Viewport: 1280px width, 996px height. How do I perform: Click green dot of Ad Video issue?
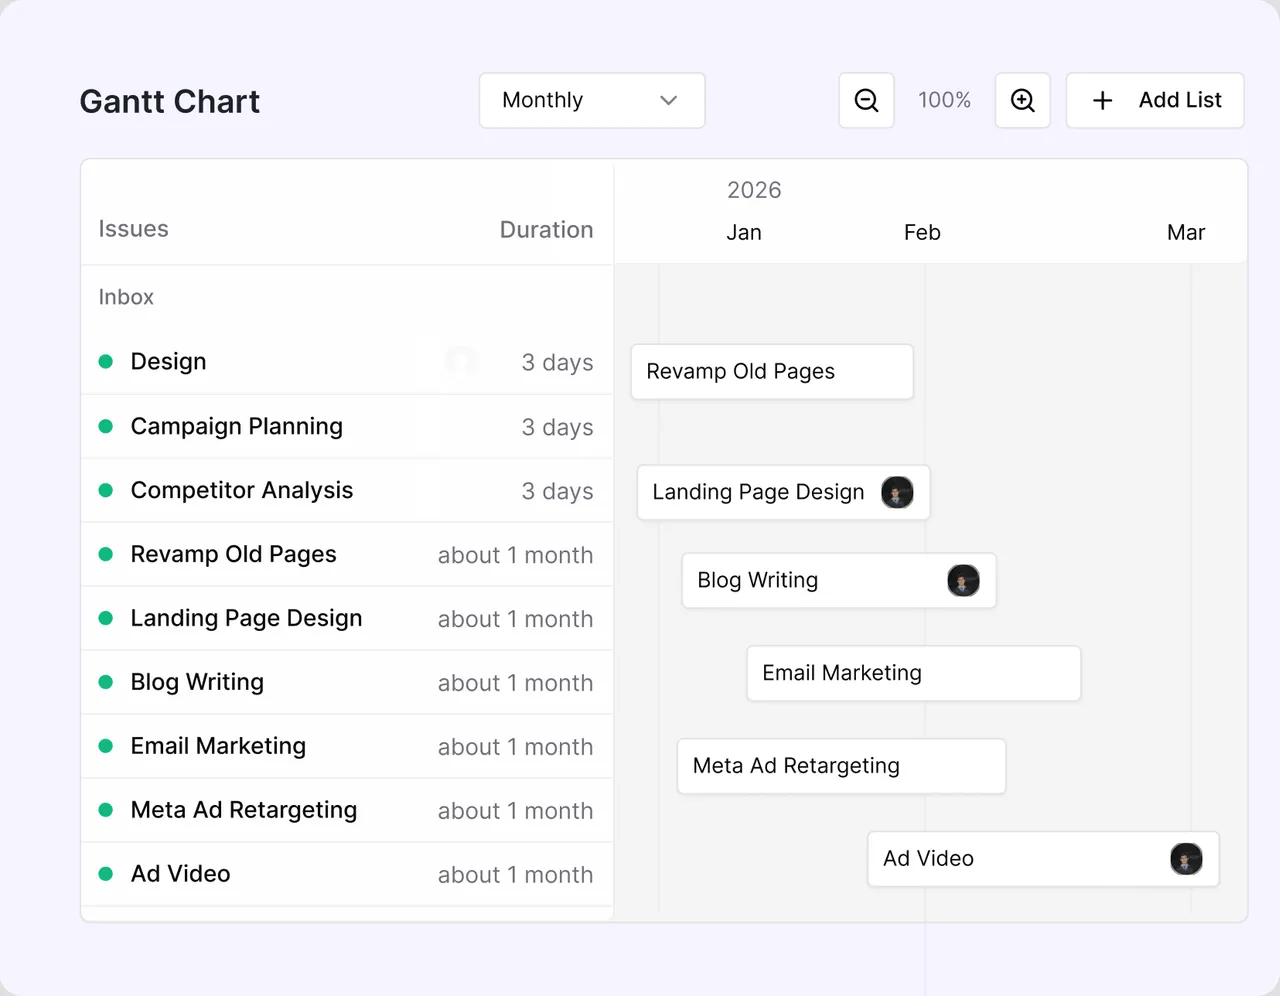click(106, 874)
